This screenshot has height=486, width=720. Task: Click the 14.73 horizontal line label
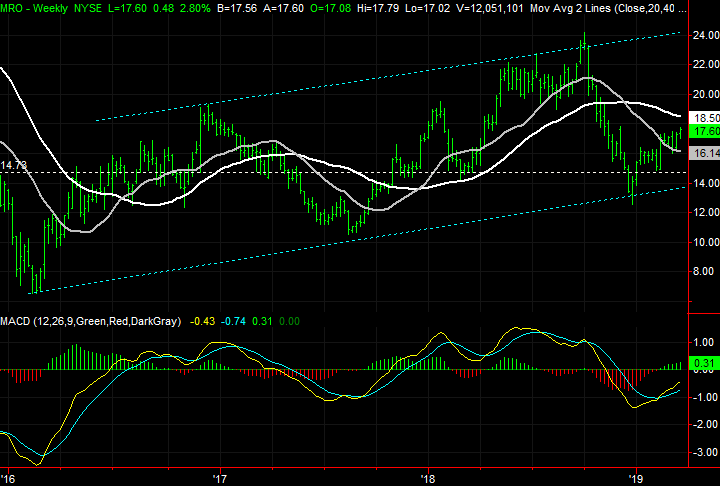click(13, 165)
